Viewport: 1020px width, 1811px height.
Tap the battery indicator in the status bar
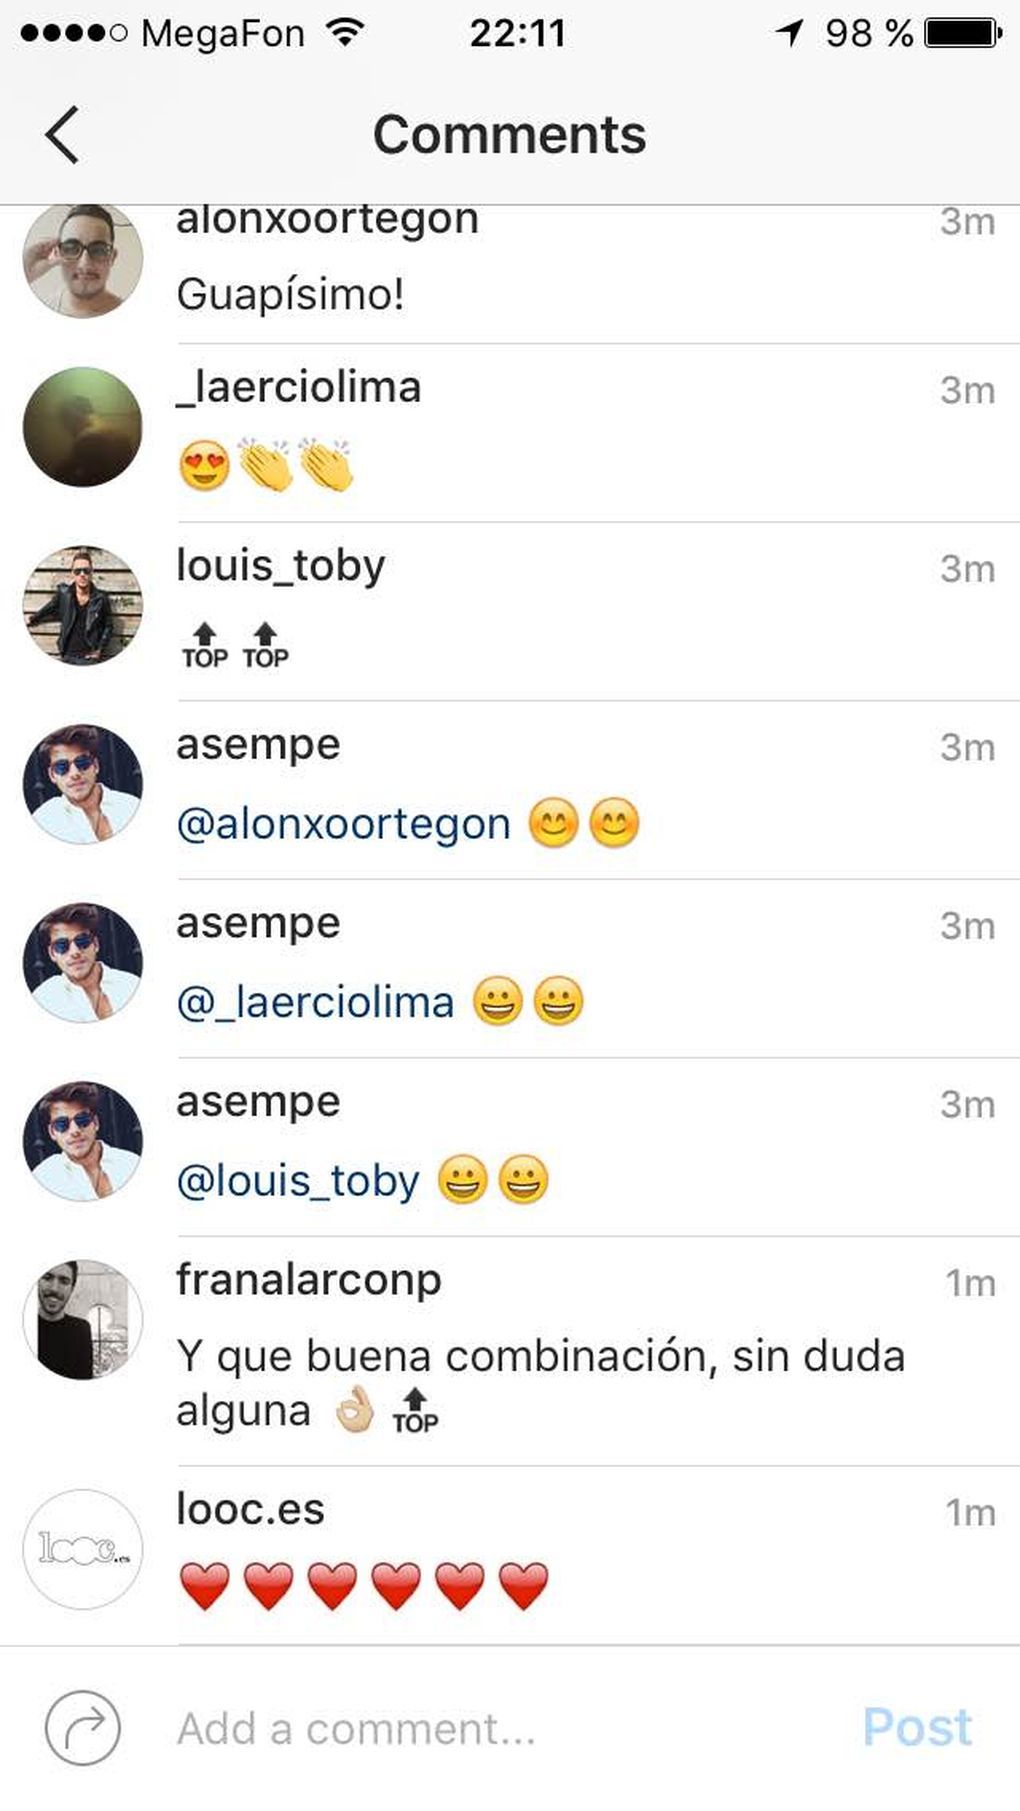click(962, 33)
